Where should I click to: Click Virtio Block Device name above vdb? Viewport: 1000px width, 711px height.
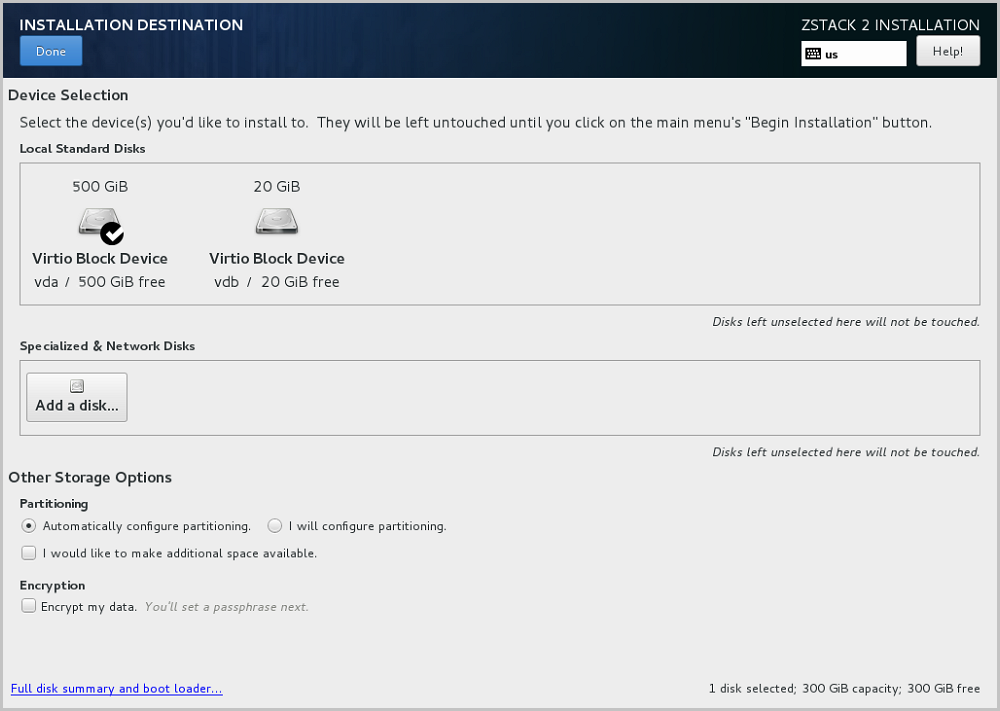point(277,259)
